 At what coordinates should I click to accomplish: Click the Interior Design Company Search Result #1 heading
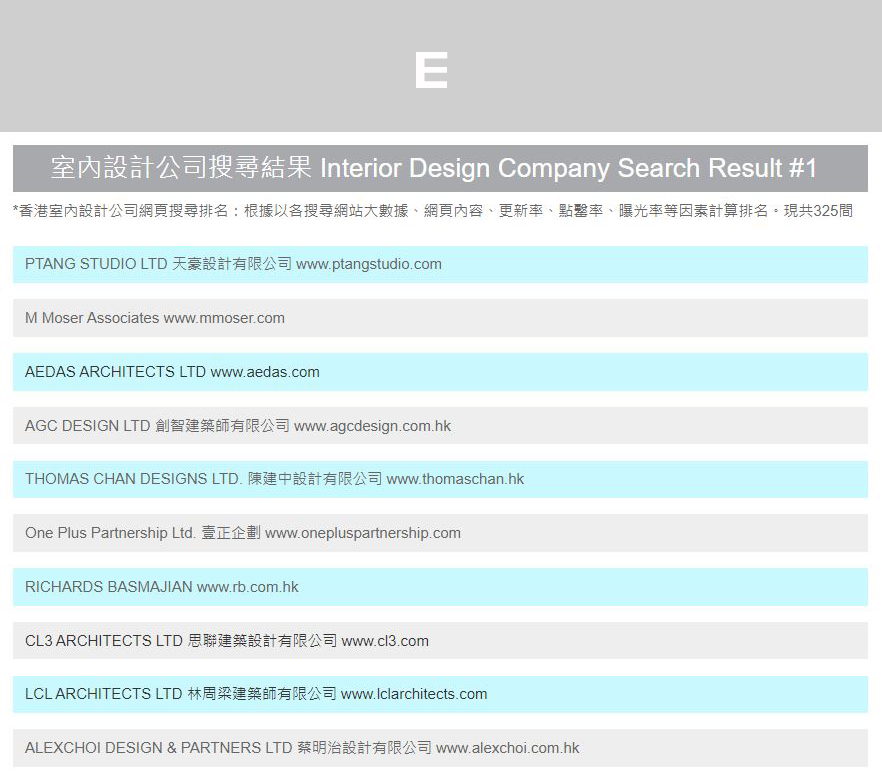(x=440, y=168)
